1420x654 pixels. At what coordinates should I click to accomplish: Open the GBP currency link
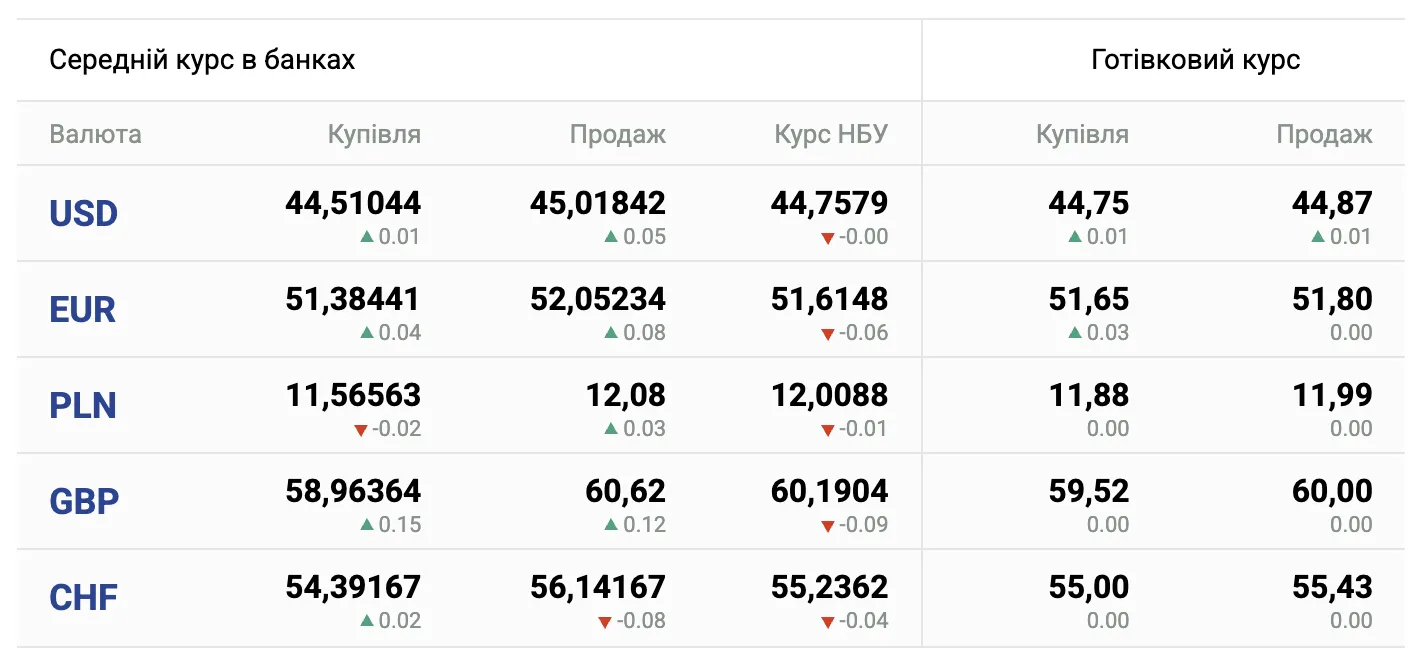84,501
